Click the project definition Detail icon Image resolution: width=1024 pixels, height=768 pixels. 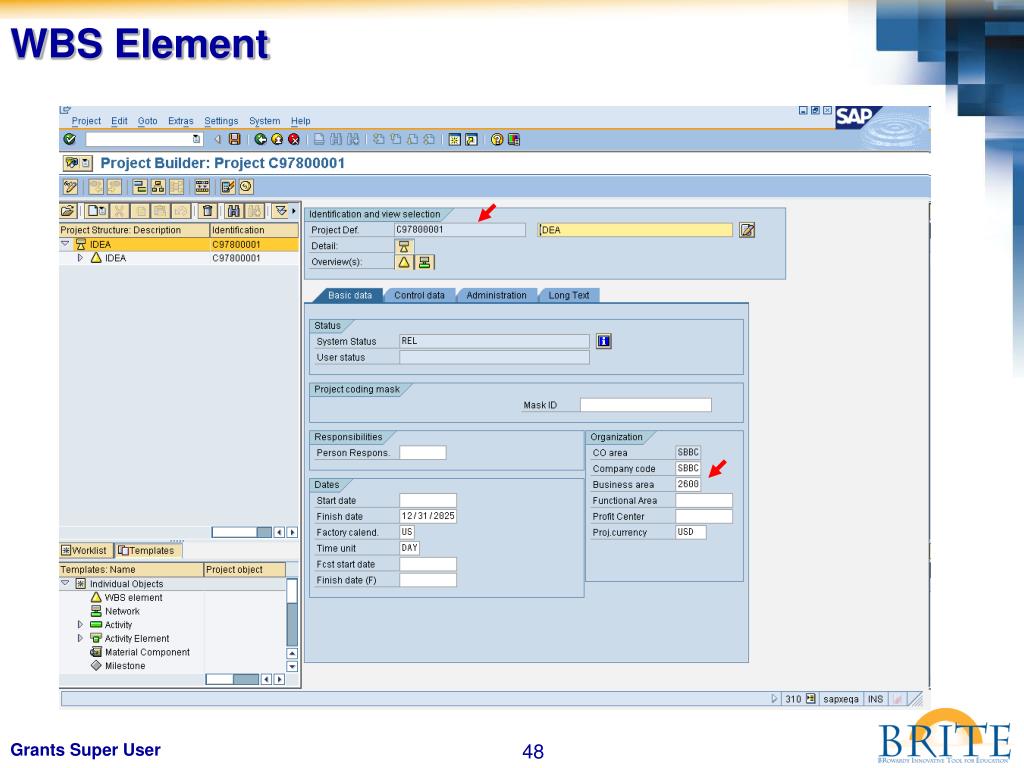[404, 246]
